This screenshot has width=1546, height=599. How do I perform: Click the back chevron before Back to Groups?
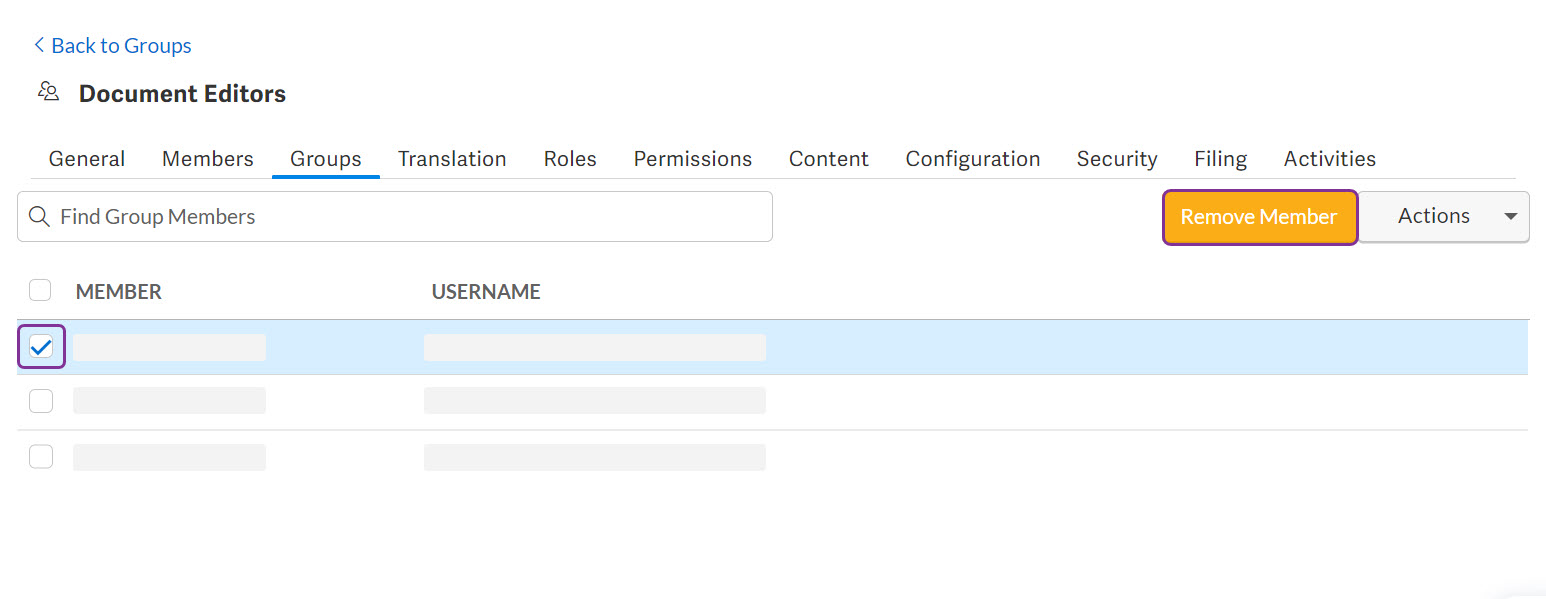tap(37, 45)
